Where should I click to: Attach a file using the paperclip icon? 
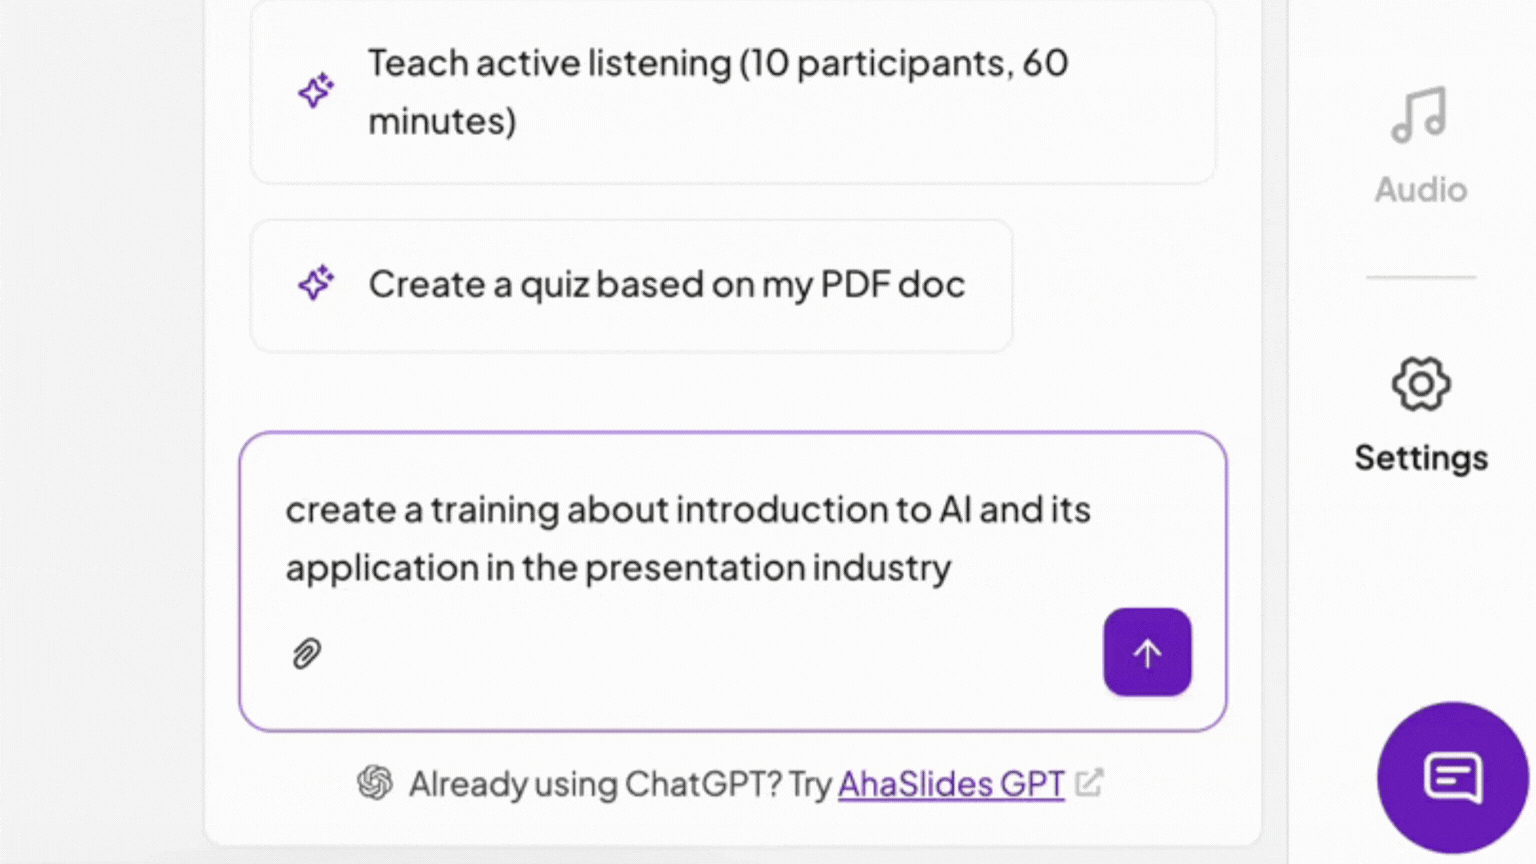306,652
